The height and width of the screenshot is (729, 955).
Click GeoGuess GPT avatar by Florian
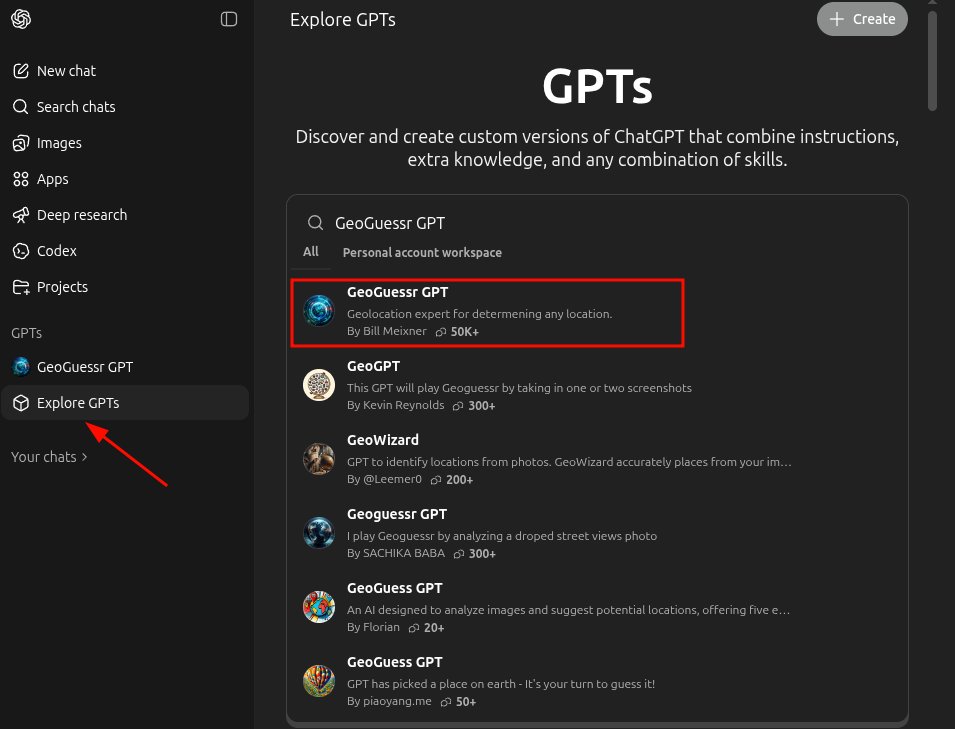coord(319,607)
